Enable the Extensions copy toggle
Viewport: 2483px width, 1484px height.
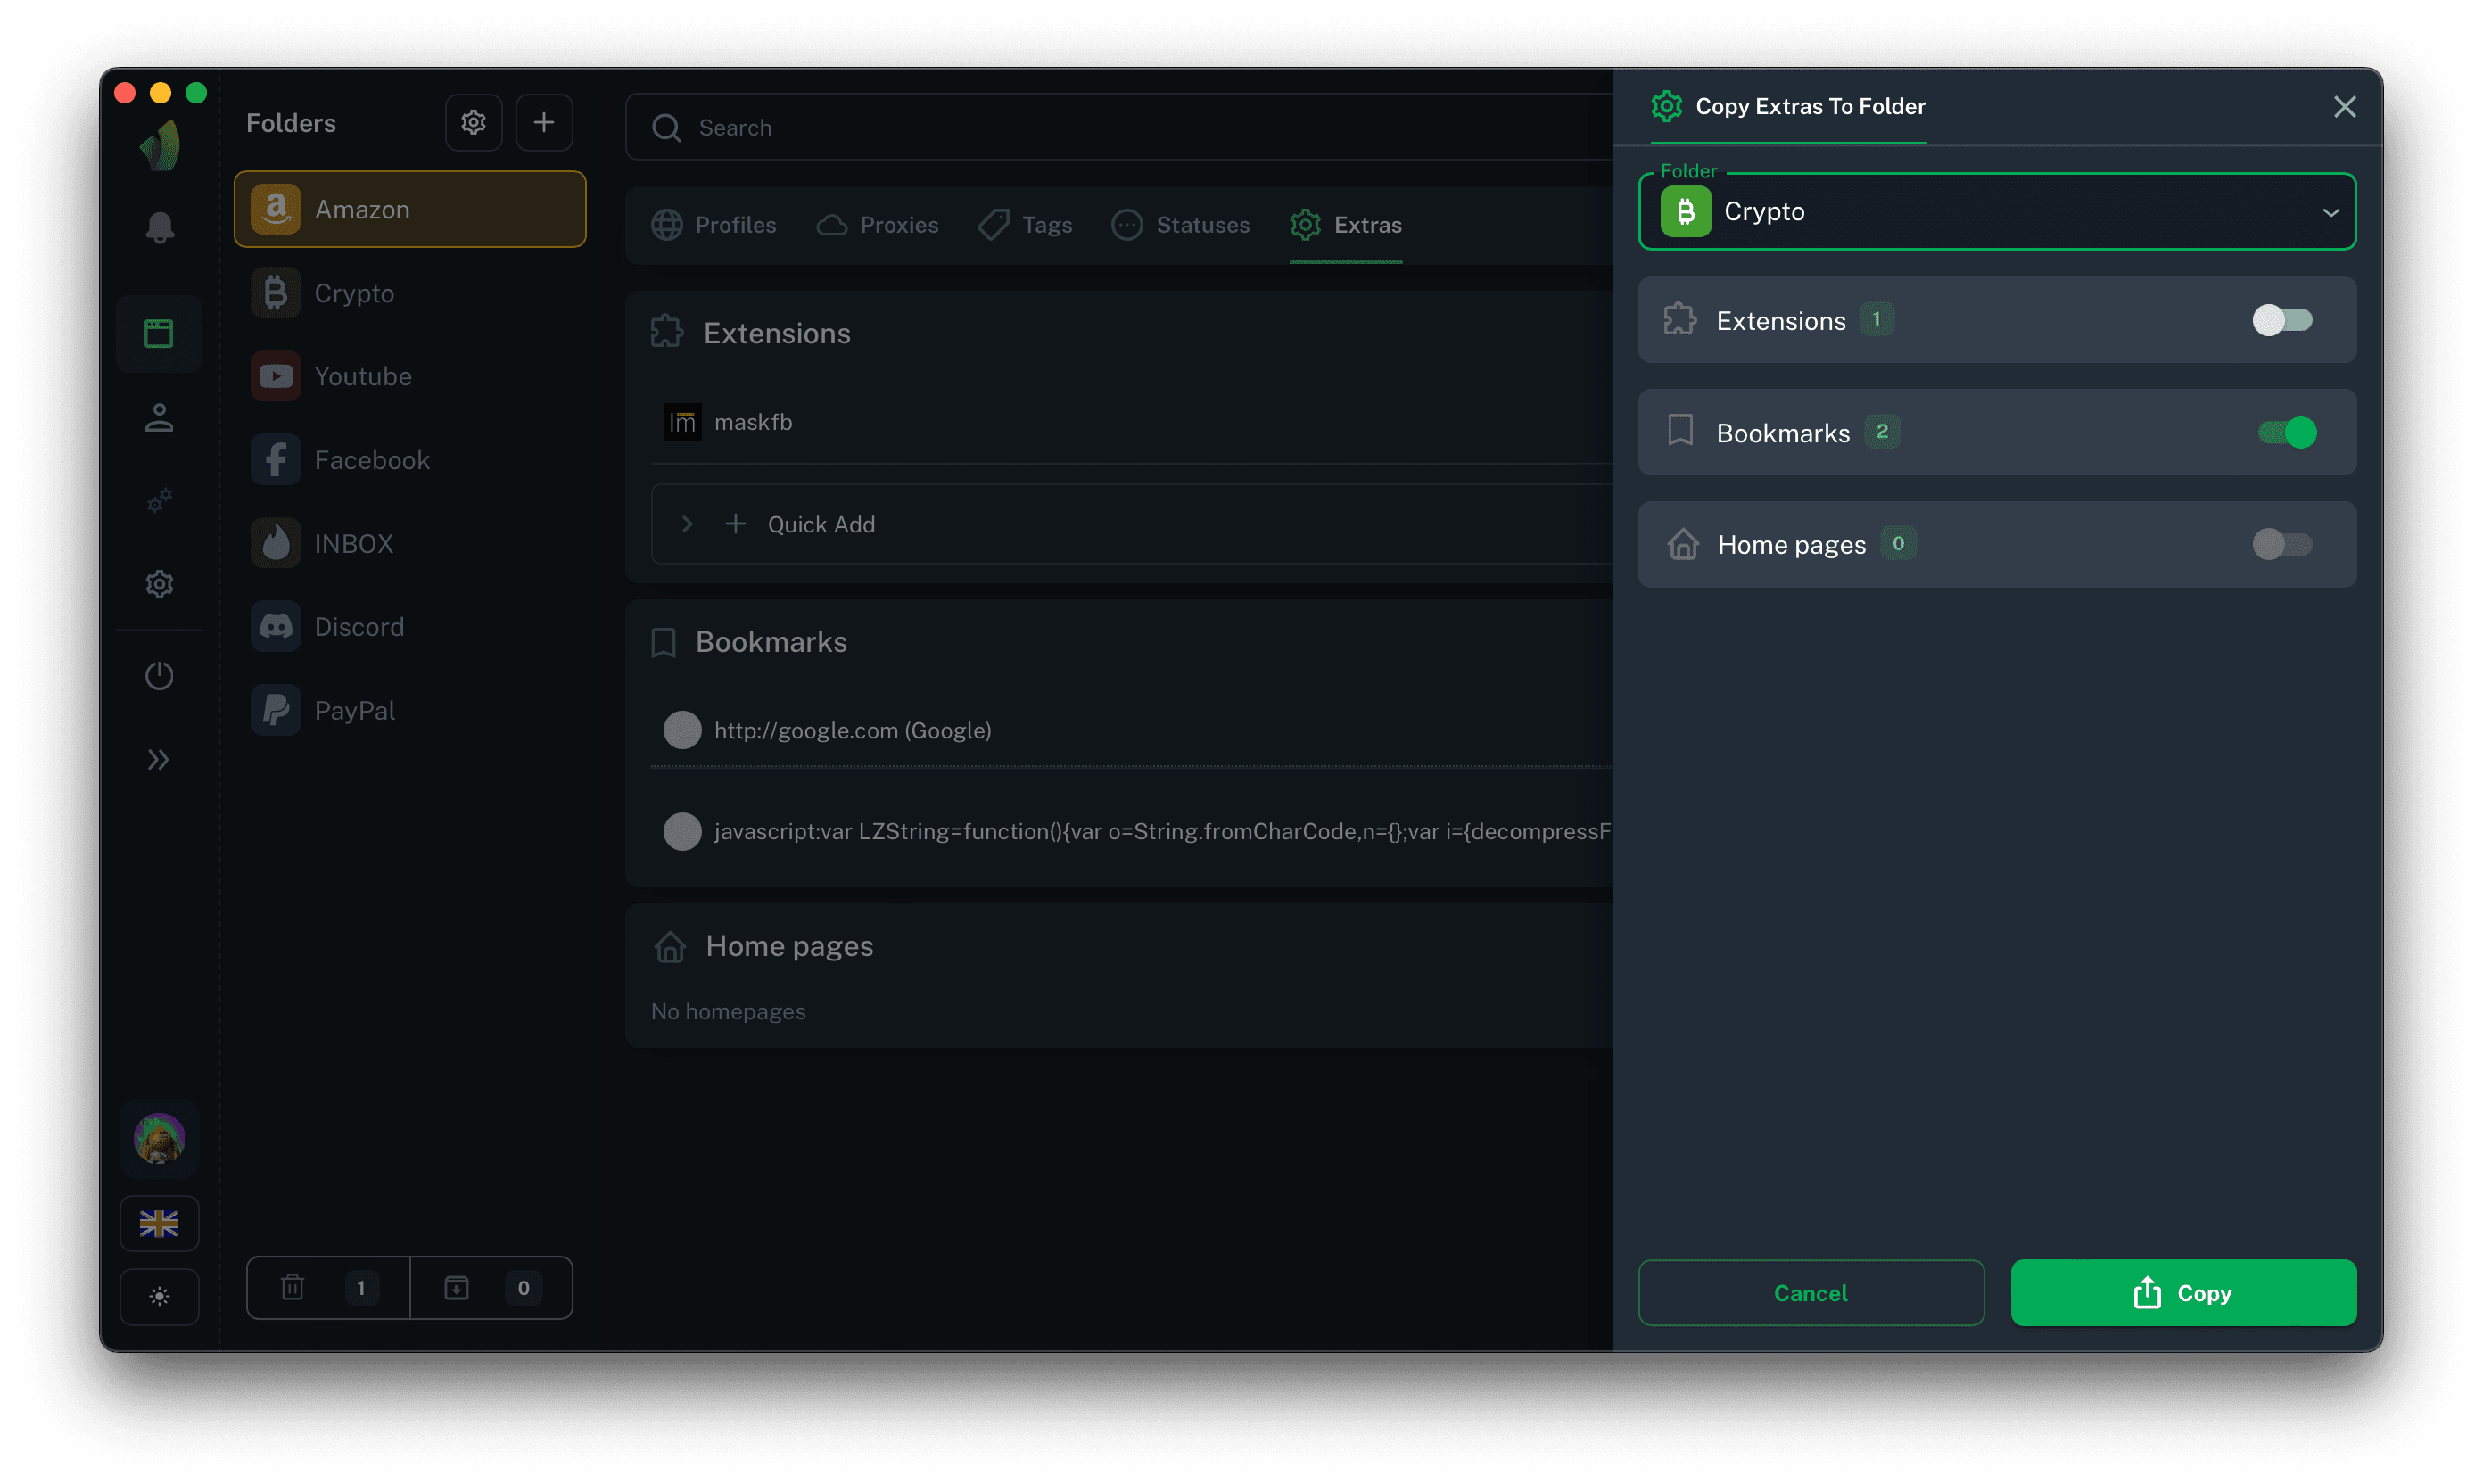tap(2282, 320)
